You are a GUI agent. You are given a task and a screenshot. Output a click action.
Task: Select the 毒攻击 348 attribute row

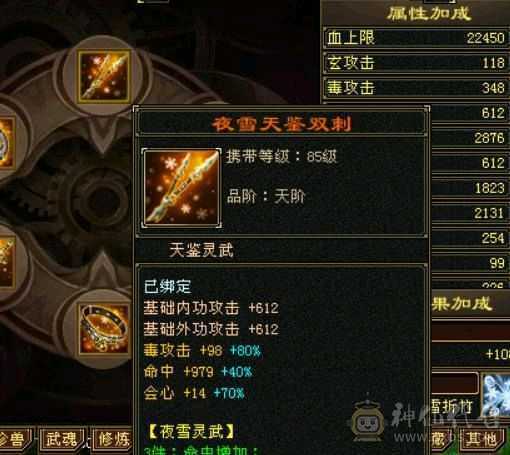click(x=416, y=88)
